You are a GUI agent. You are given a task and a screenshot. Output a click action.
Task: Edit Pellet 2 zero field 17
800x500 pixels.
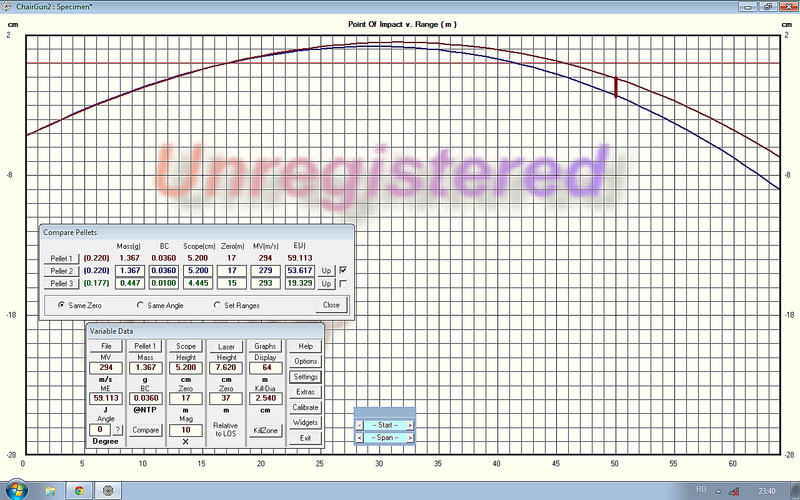point(232,270)
